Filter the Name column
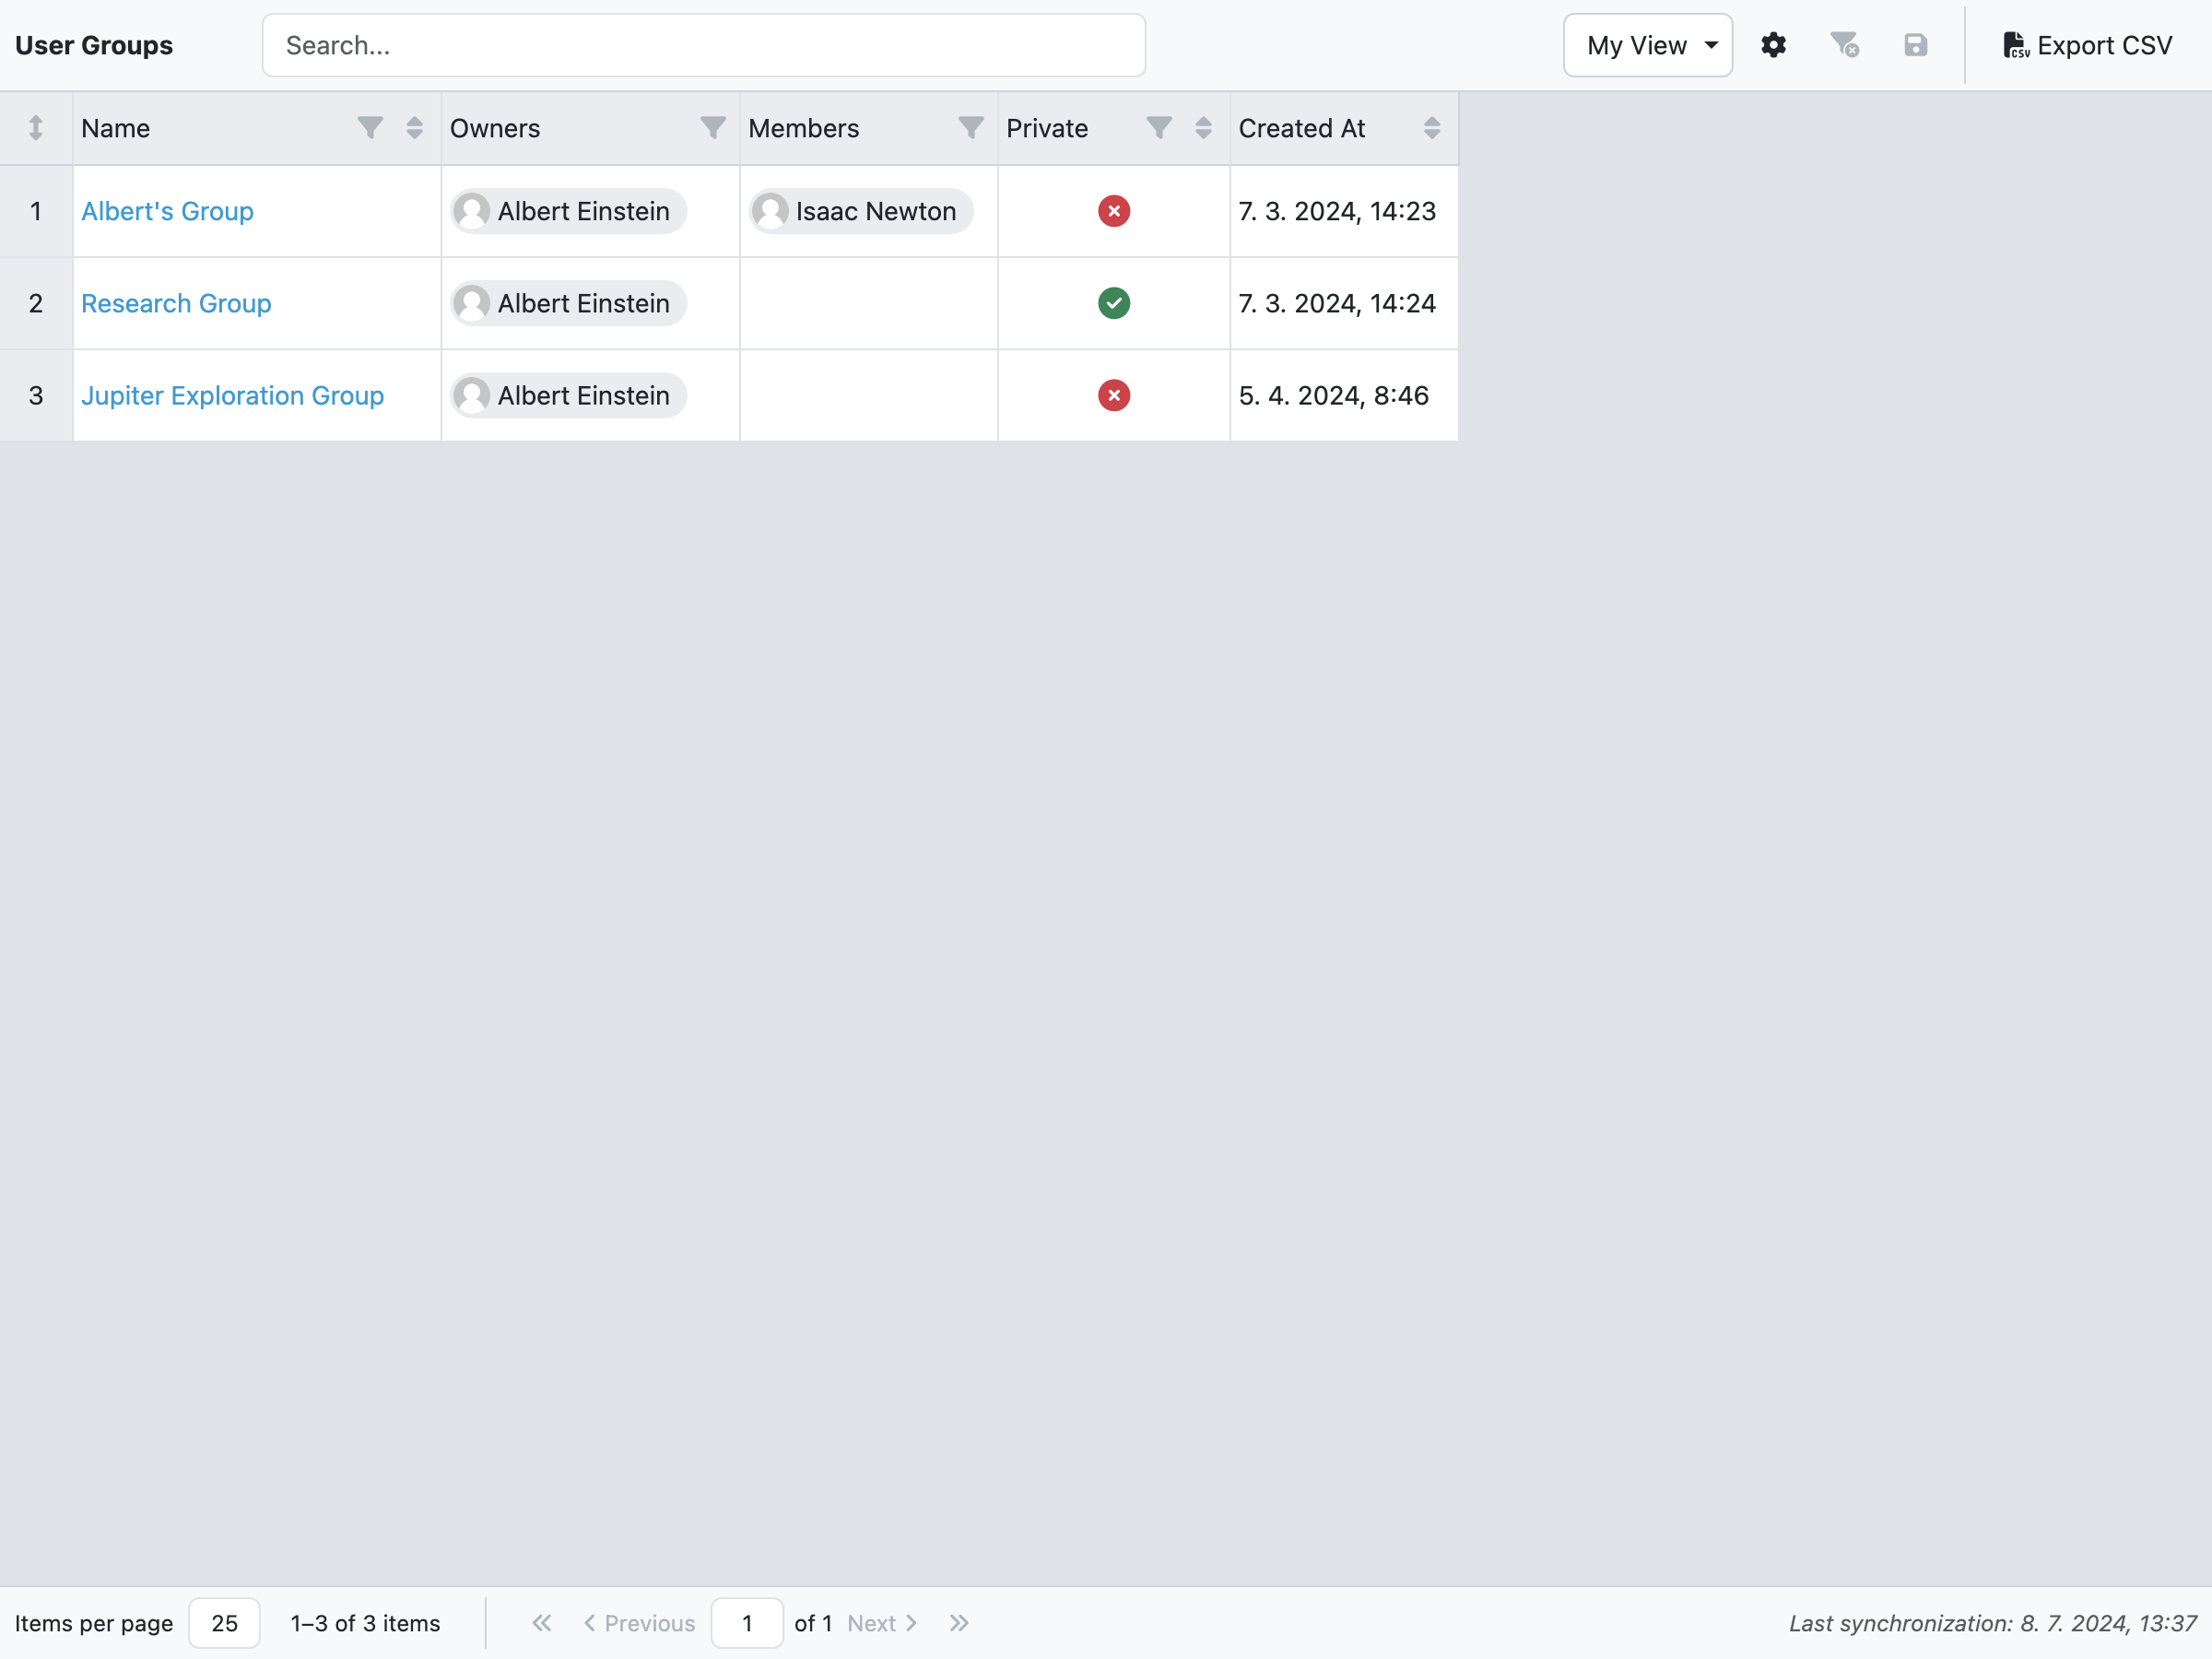The image size is (2212, 1659). [370, 128]
